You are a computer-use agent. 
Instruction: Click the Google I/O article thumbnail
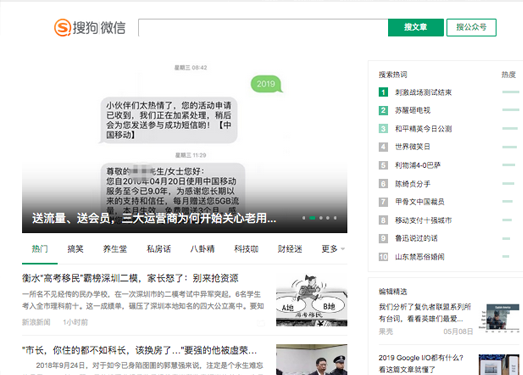pyautogui.click(x=499, y=364)
